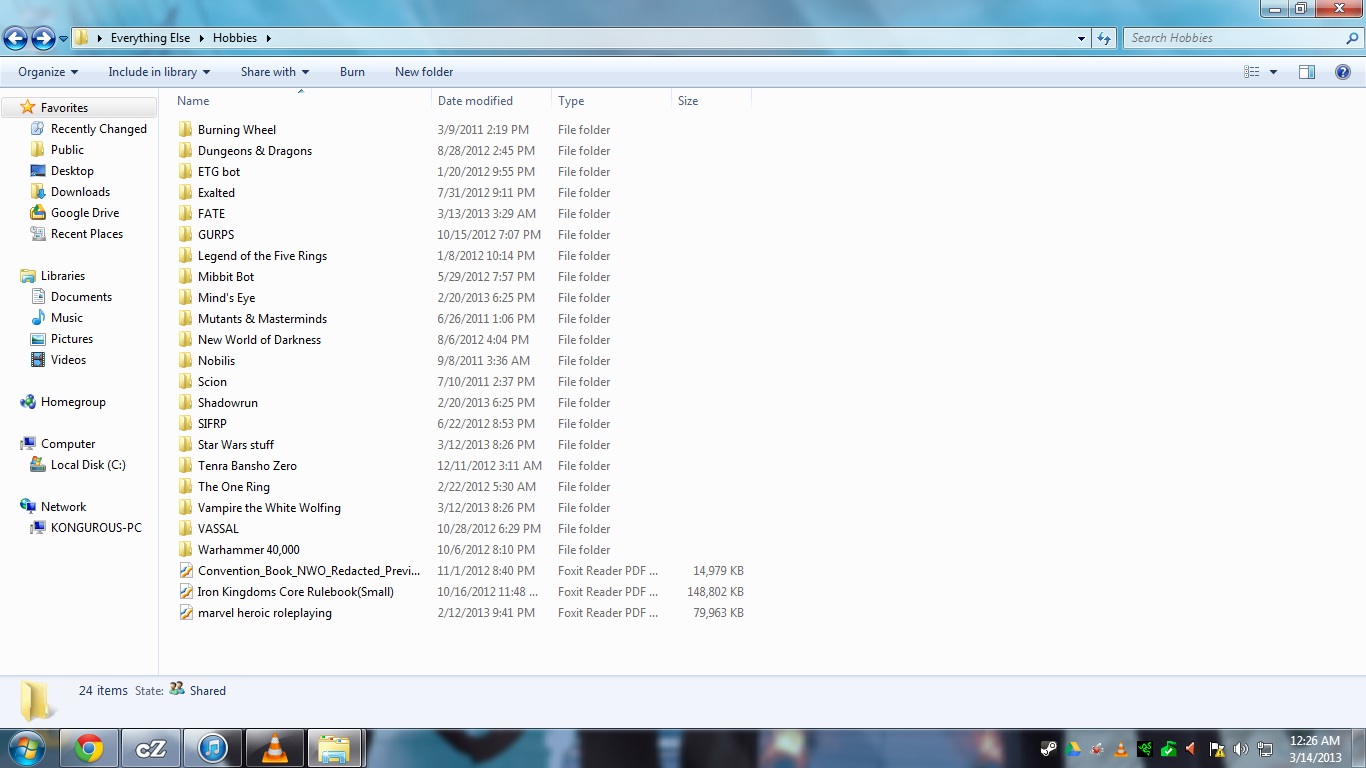
Task: Launch VLC media player from the taskbar
Action: tap(273, 748)
